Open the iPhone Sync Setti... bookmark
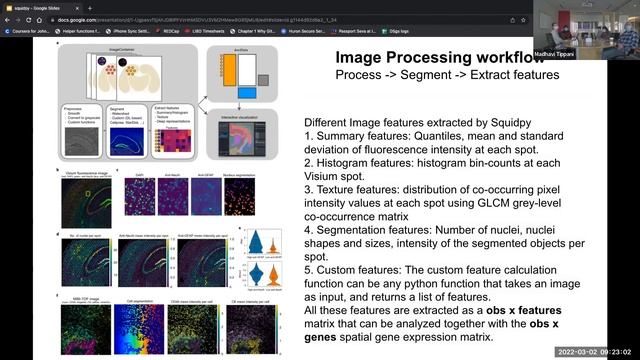The height and width of the screenshot is (360, 640). pos(128,31)
